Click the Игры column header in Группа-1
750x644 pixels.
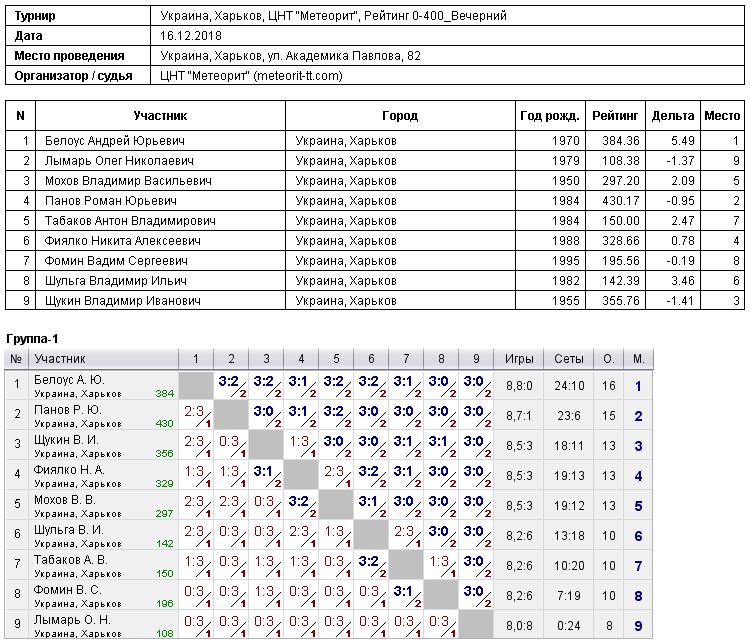click(x=519, y=359)
